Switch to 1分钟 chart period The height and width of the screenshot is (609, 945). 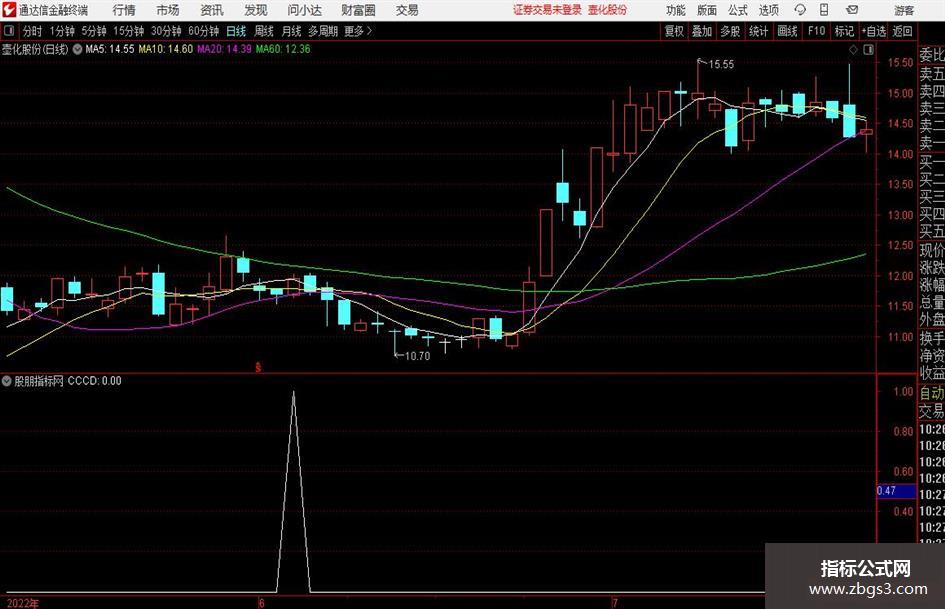click(62, 31)
